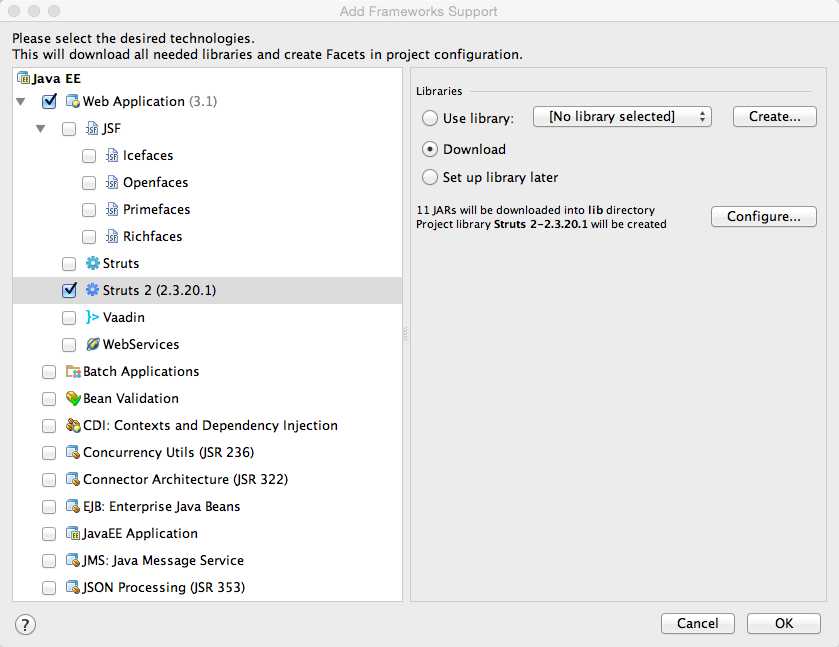Image resolution: width=839 pixels, height=647 pixels.
Task: Click the Primefaces JSF icon
Action: pyautogui.click(x=112, y=209)
